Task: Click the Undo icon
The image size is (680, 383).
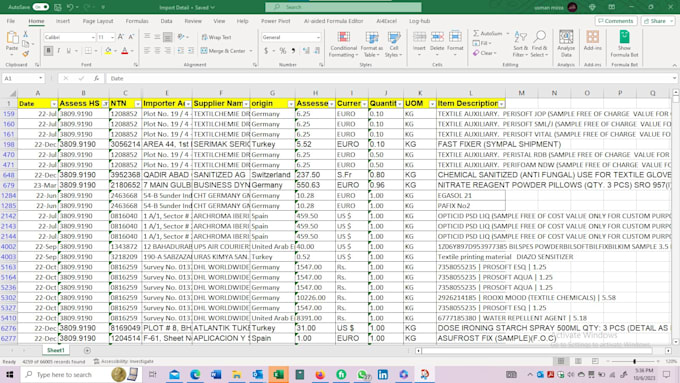Action: click(70, 7)
